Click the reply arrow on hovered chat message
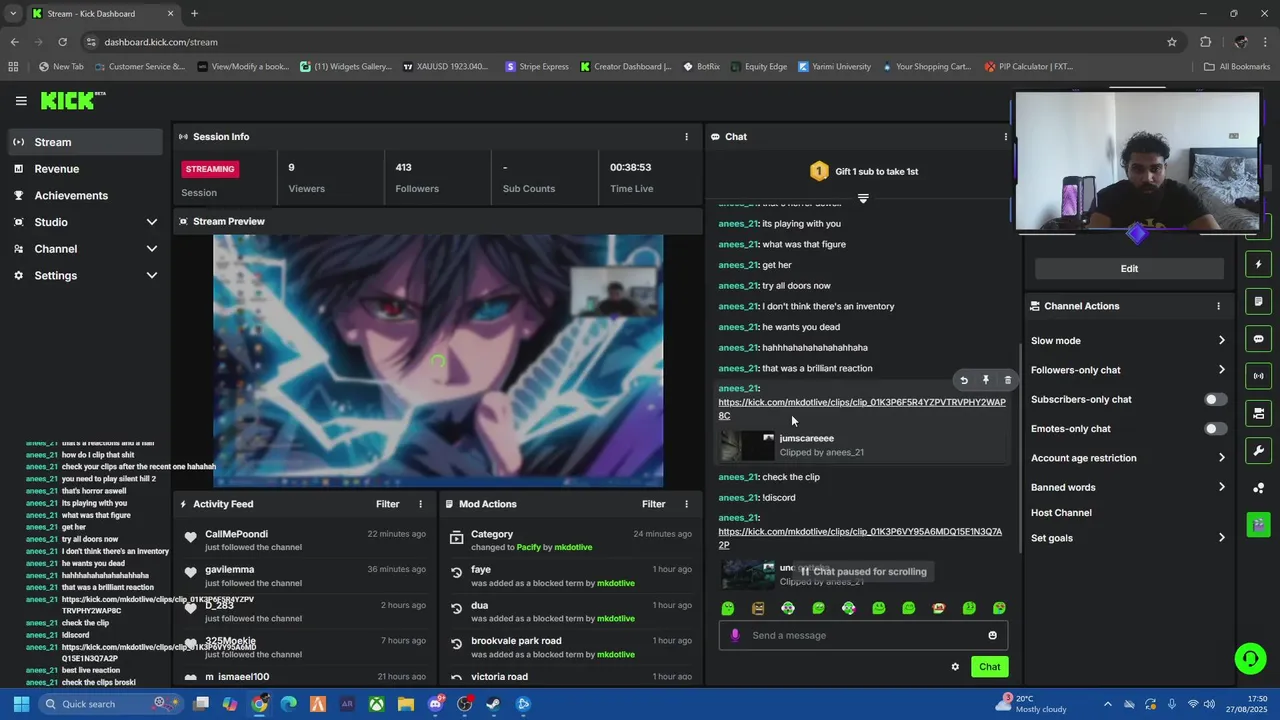 pyautogui.click(x=964, y=380)
